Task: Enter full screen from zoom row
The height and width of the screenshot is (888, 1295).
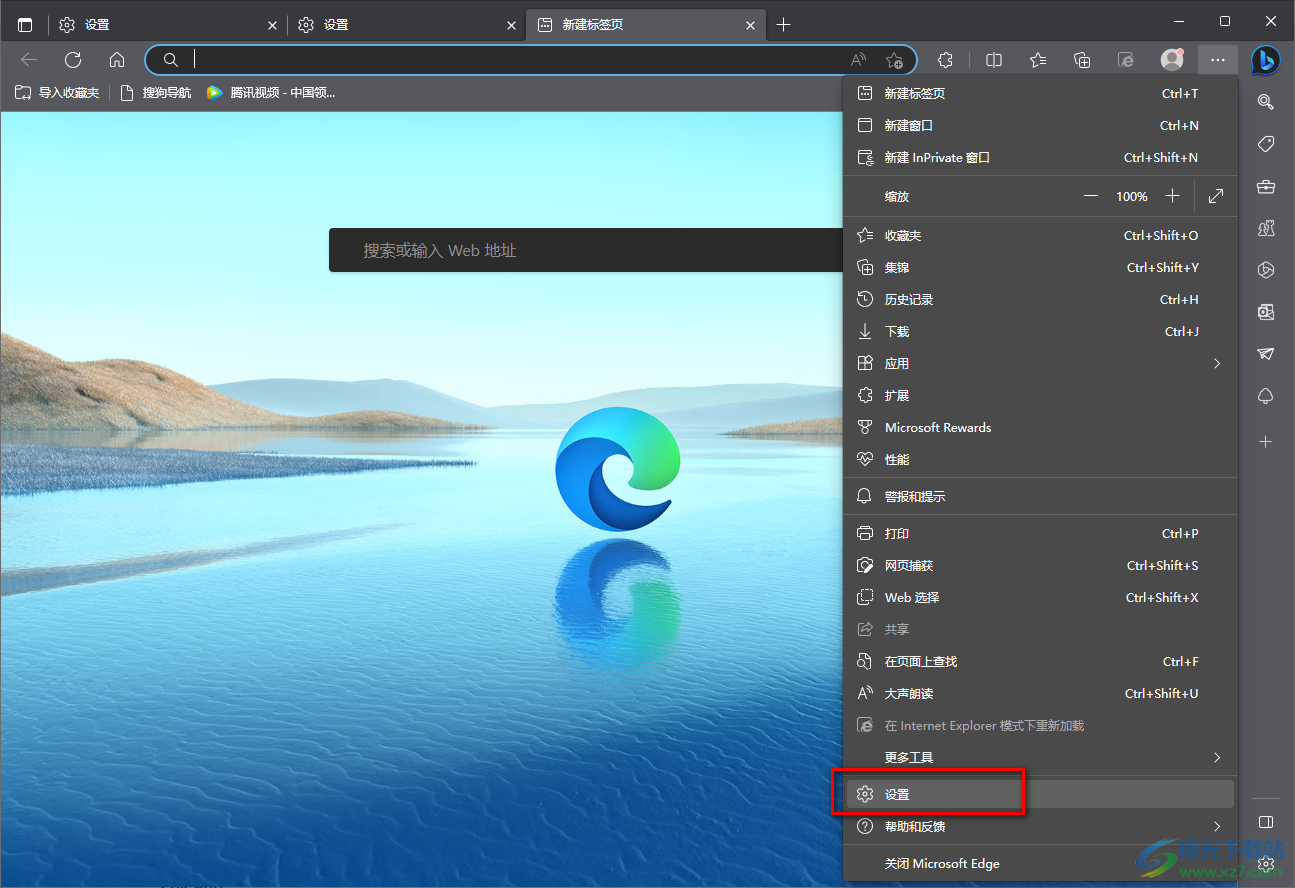Action: (x=1216, y=196)
